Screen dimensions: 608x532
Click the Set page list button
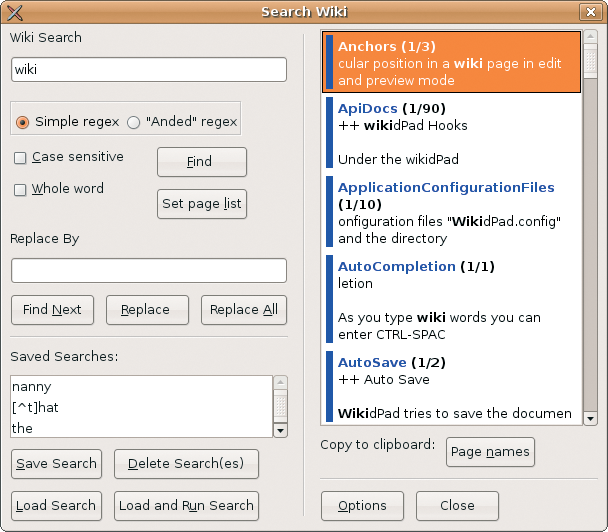(202, 204)
